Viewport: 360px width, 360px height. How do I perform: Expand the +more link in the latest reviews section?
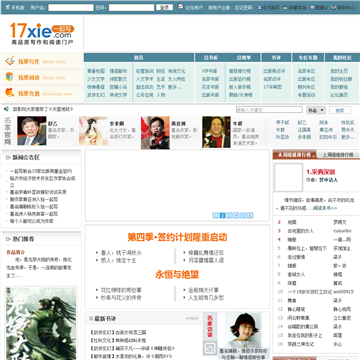[192, 318]
